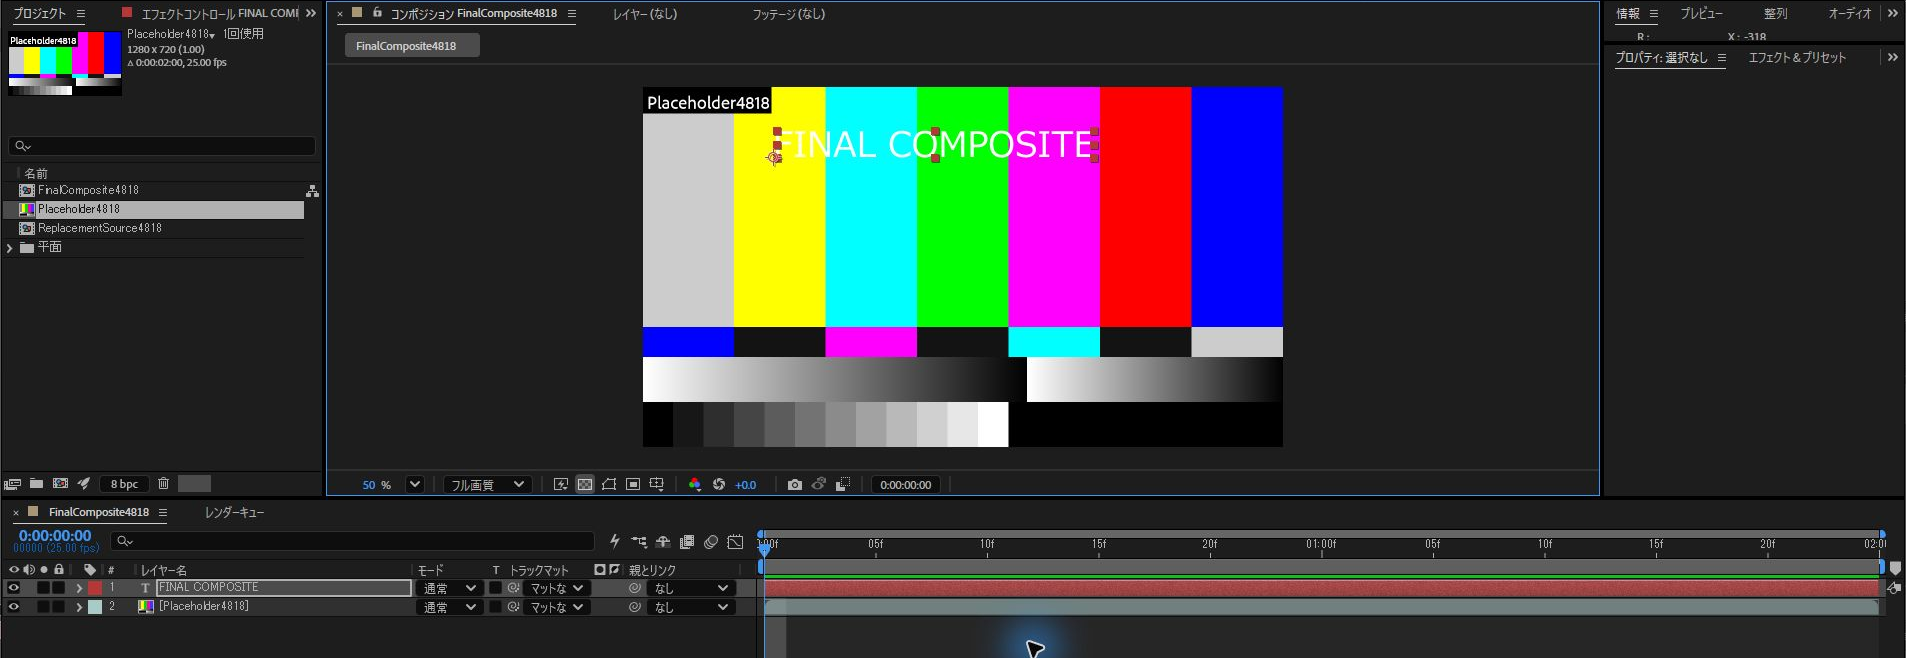Click the fast previews icon in the viewer
Viewport: 1906px width, 658px height.
[561, 485]
